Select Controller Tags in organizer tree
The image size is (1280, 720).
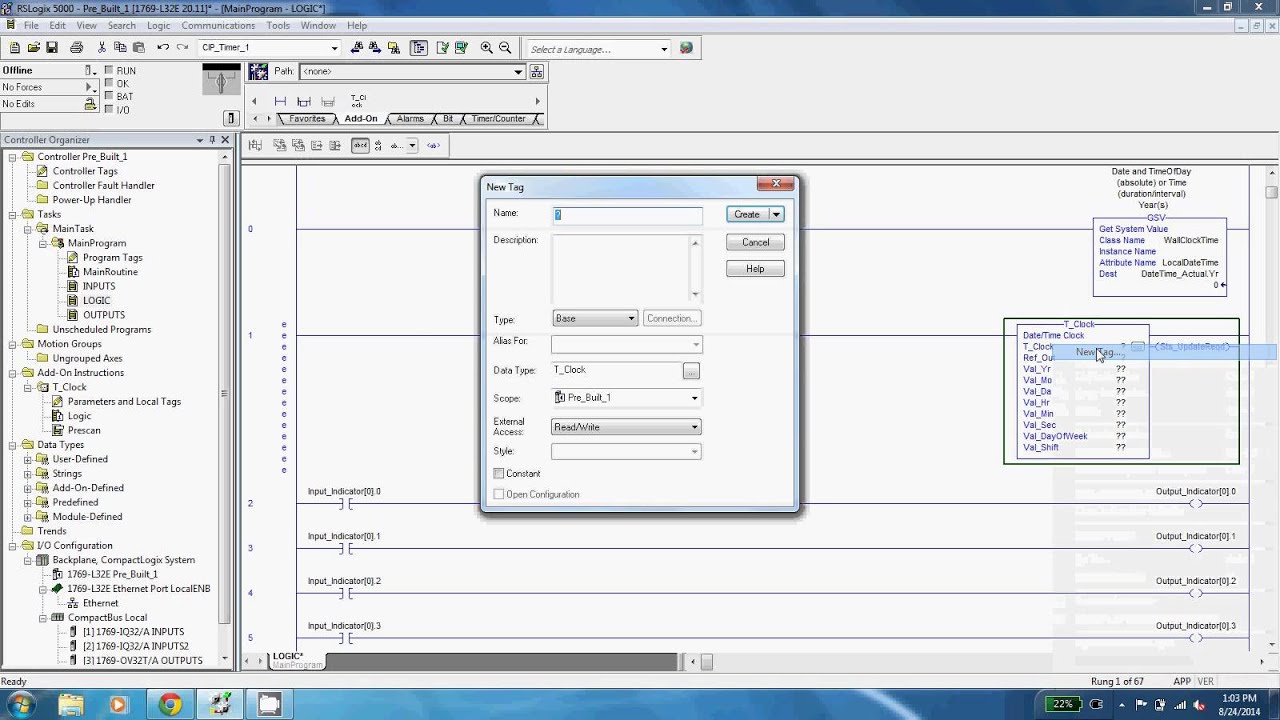click(84, 171)
